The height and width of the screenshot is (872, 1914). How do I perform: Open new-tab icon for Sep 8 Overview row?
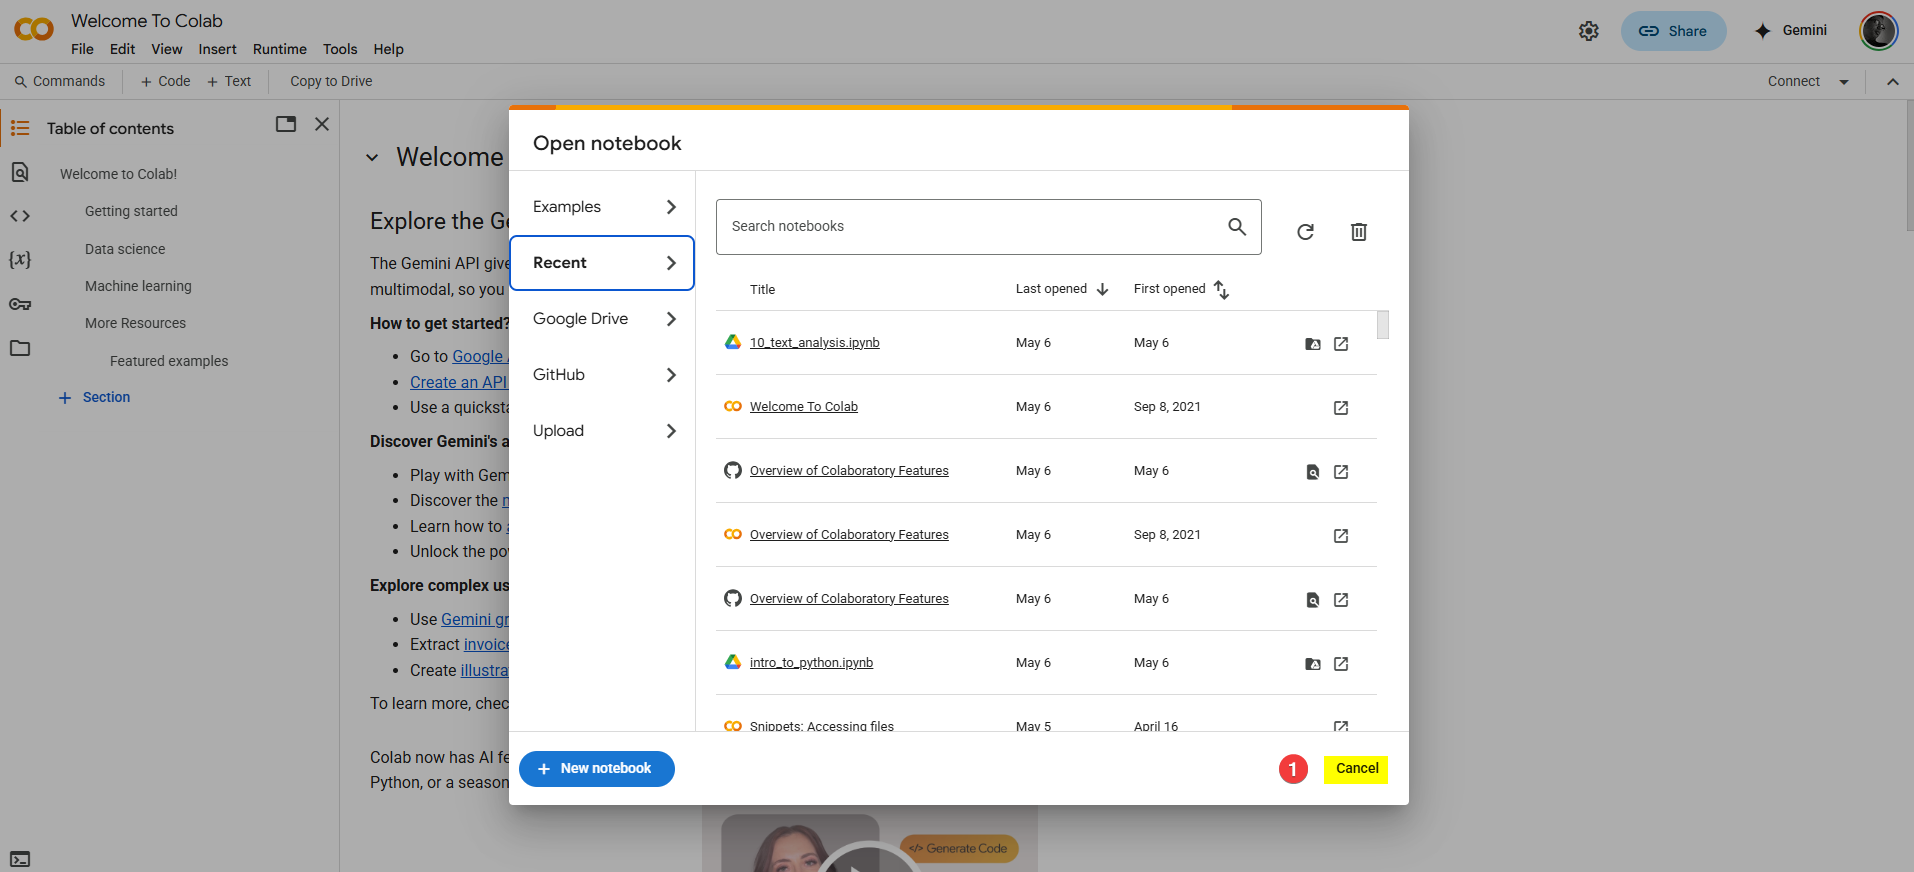pyautogui.click(x=1341, y=536)
